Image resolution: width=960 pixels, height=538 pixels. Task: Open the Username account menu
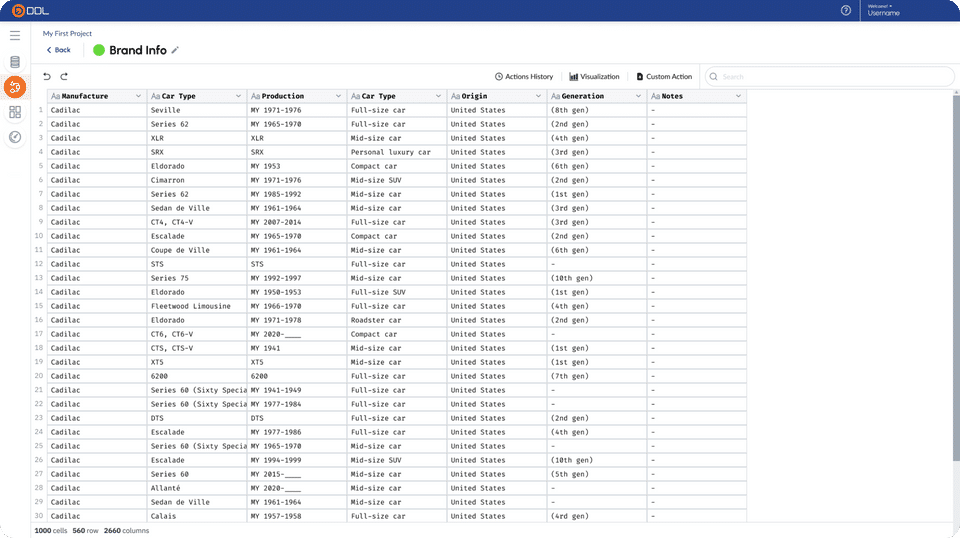(883, 10)
